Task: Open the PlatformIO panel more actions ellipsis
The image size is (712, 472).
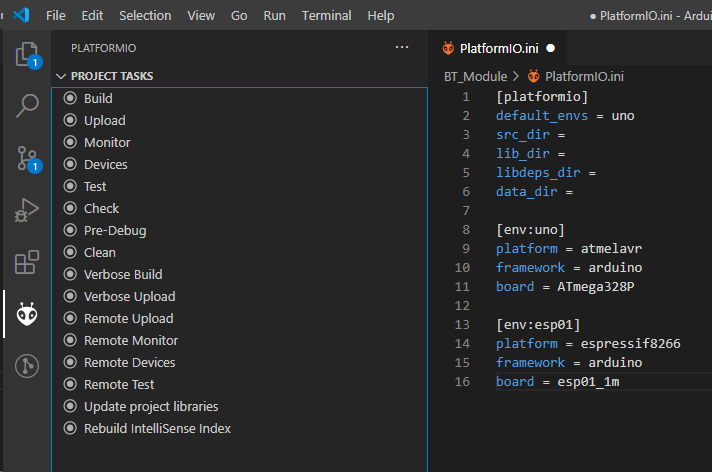Action: pos(402,47)
